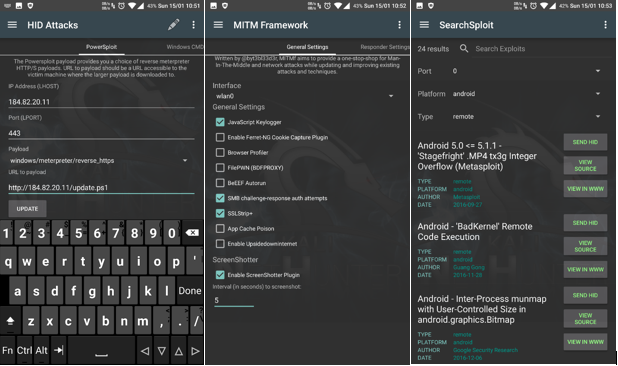Tap the Ctrl key on keyboard
Screen dimensions: 618x366
[24, 350]
